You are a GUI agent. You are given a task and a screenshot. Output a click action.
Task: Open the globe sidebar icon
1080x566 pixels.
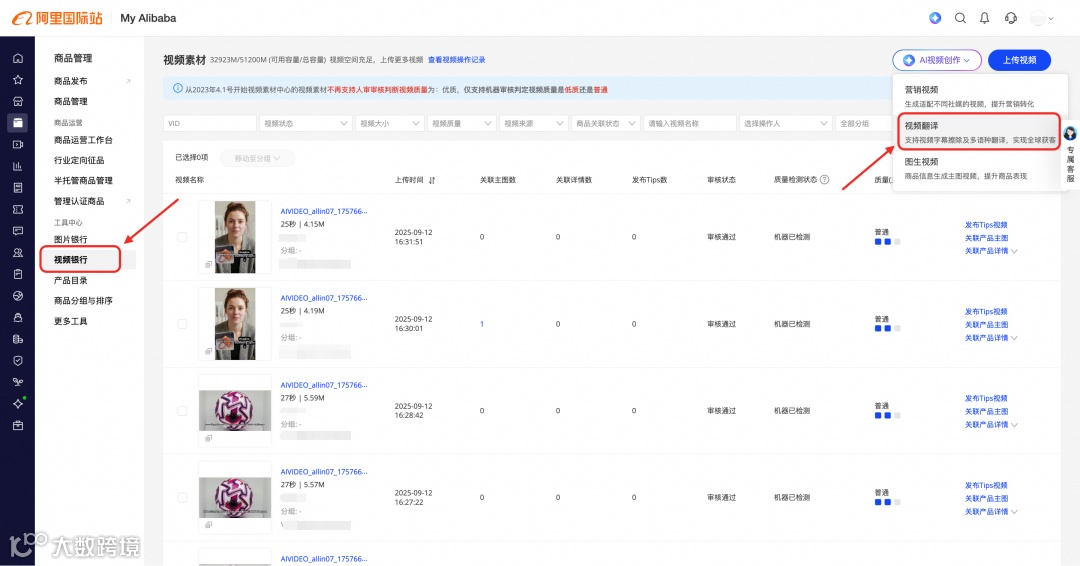[18, 296]
